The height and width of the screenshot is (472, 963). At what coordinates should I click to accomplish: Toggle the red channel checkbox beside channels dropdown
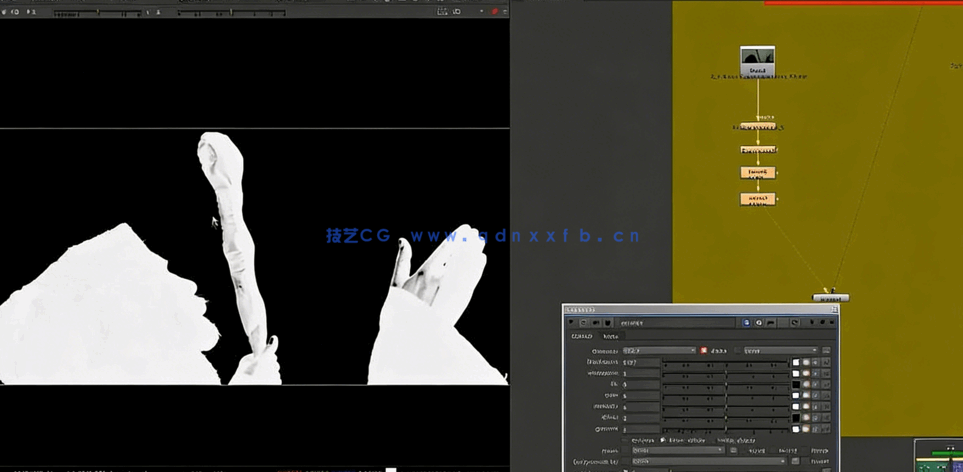tap(704, 351)
